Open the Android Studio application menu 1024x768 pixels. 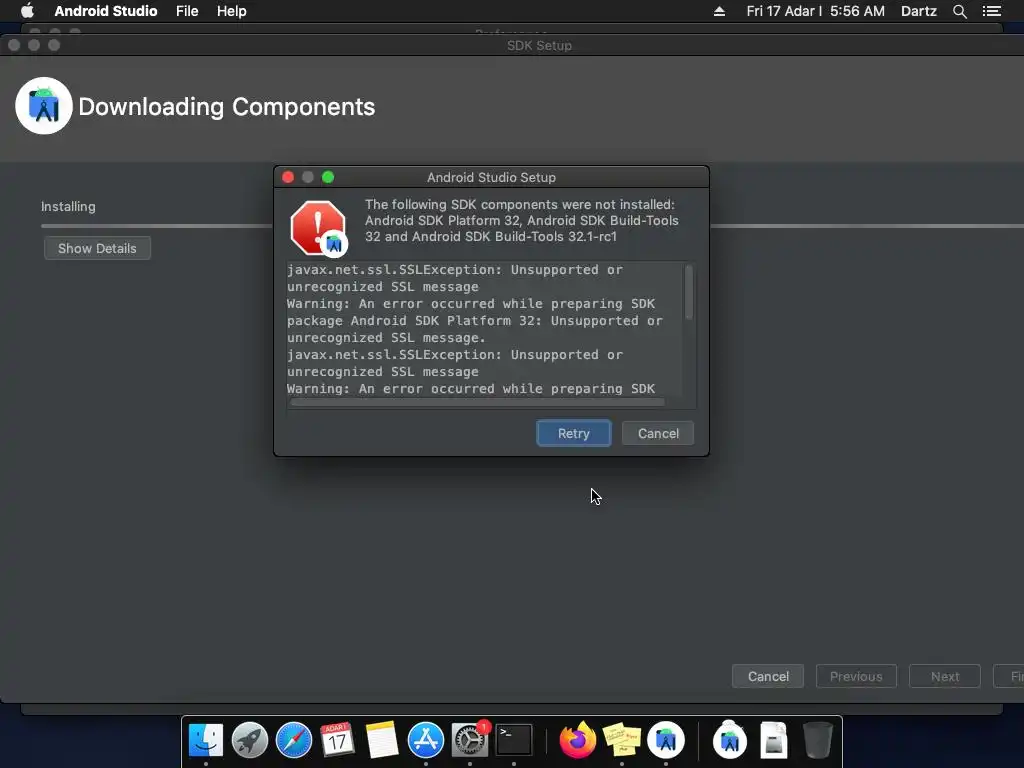click(106, 11)
